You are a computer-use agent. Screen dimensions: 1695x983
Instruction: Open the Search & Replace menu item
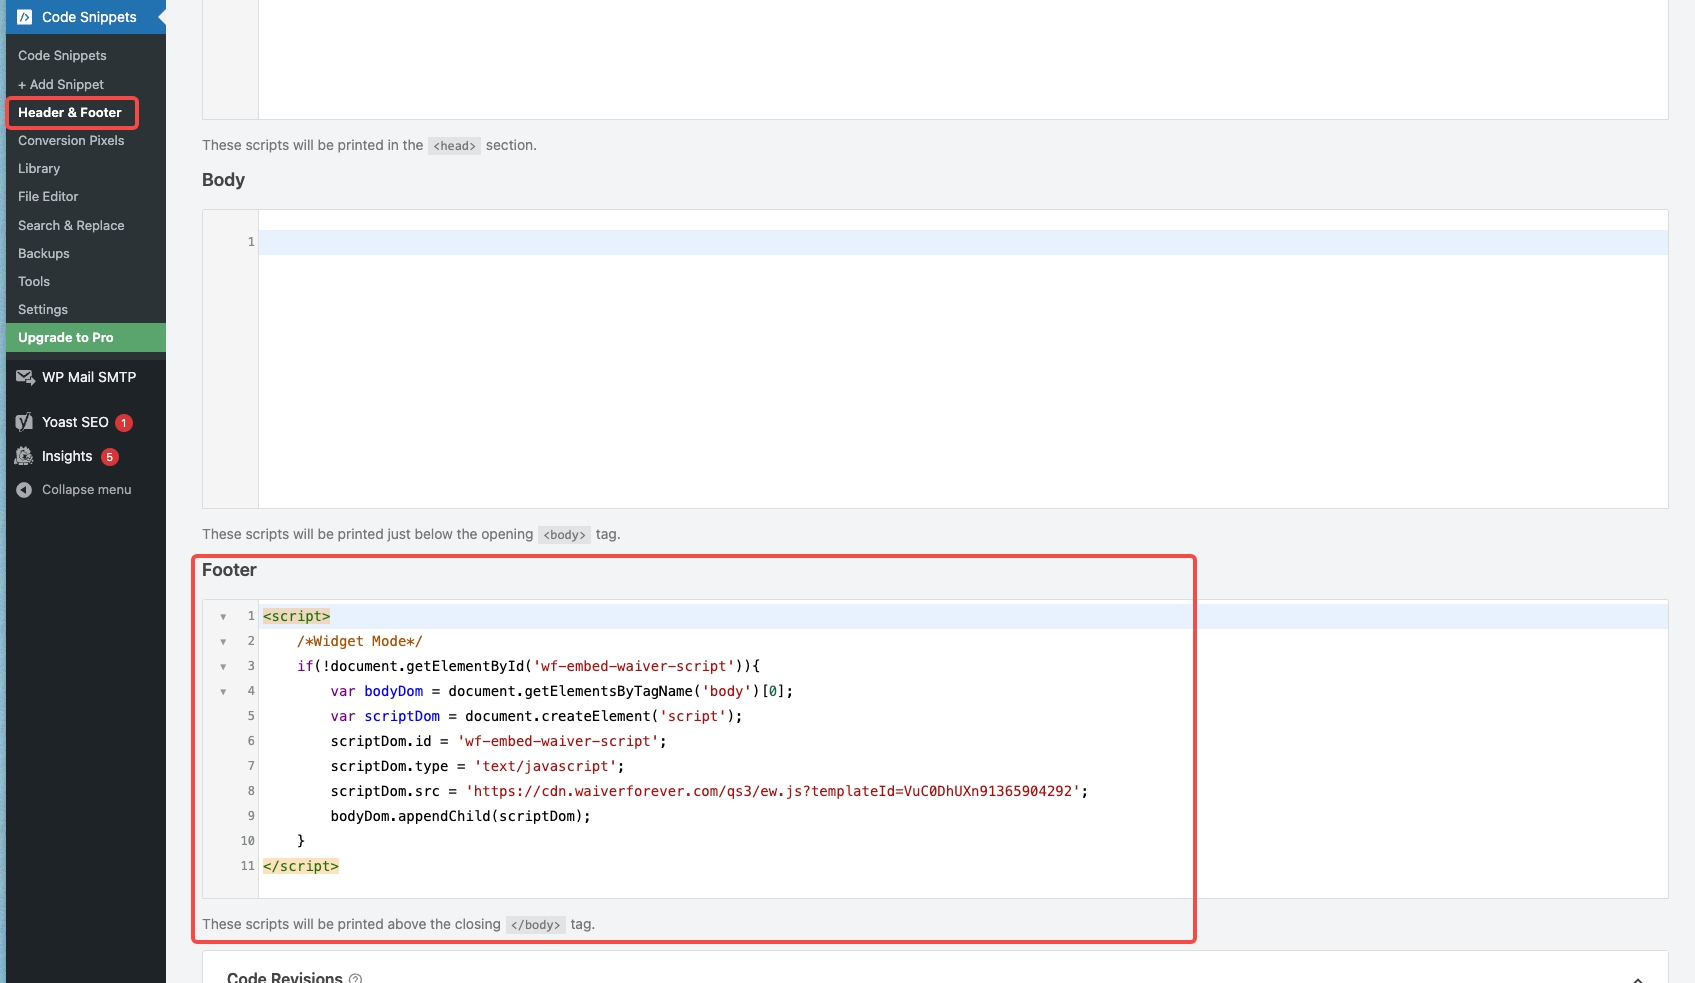click(x=71, y=226)
